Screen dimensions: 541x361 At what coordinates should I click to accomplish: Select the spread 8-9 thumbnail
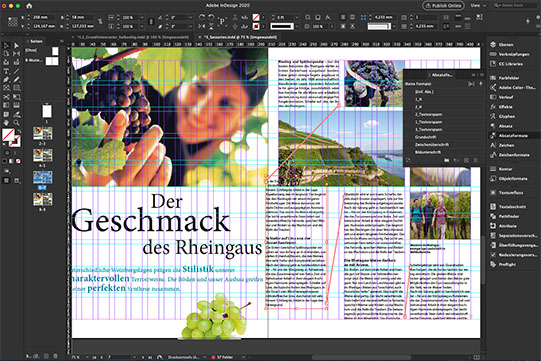(x=43, y=199)
